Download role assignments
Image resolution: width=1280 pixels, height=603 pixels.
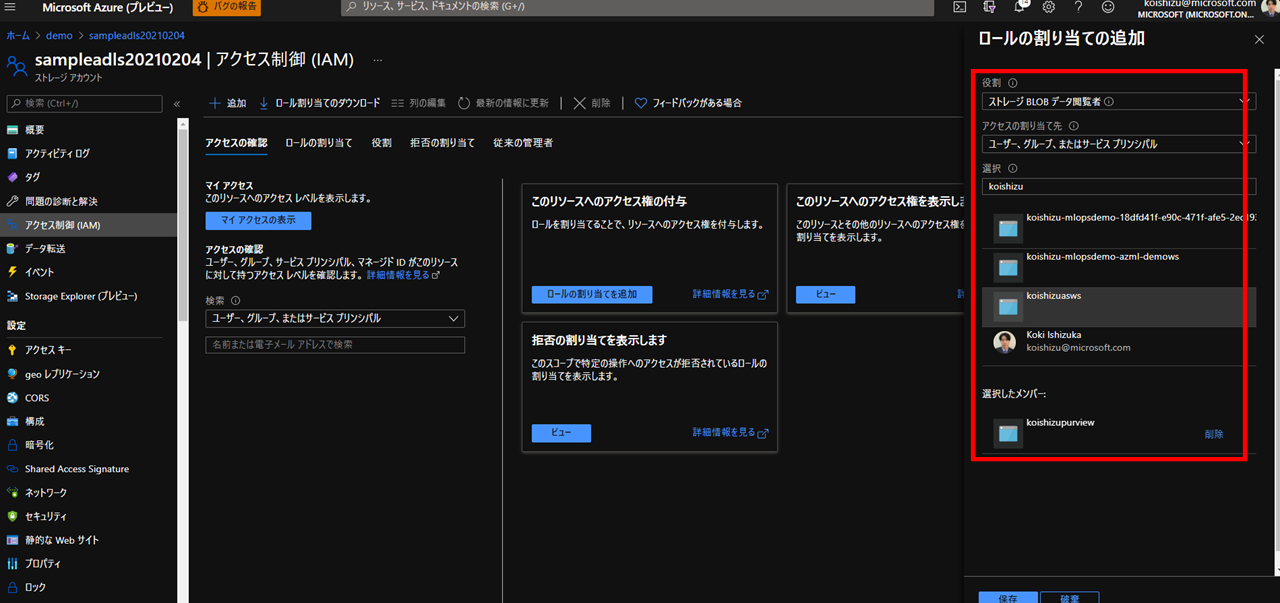[x=320, y=103]
